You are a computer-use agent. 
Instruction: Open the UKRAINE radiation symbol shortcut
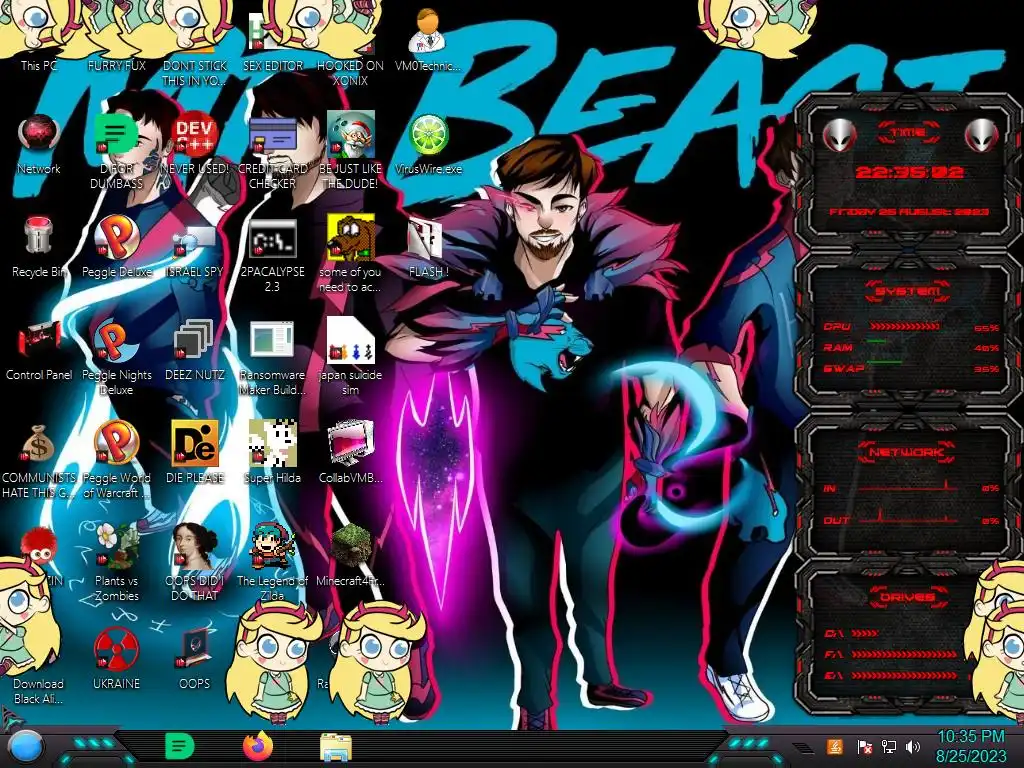tap(117, 658)
